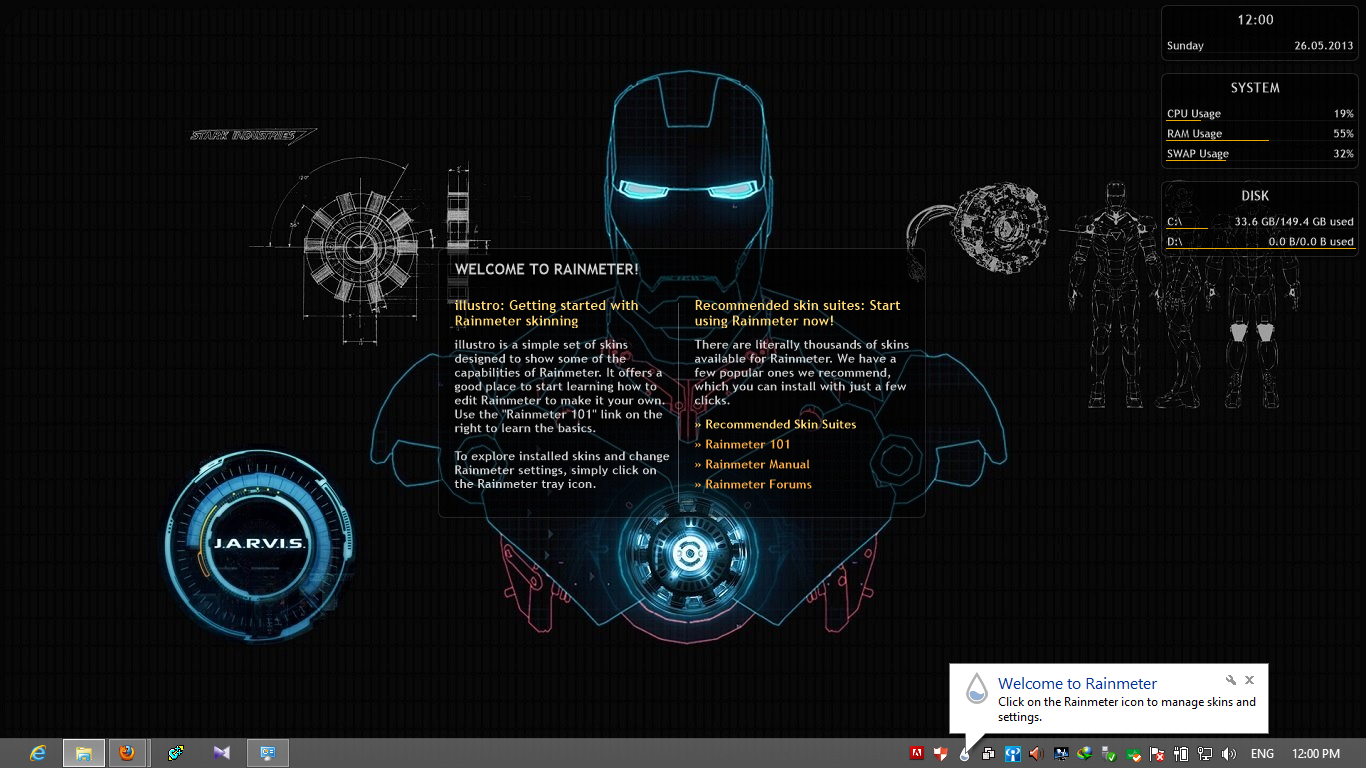
Task: Click the RAM Usage label
Action: coord(1194,134)
